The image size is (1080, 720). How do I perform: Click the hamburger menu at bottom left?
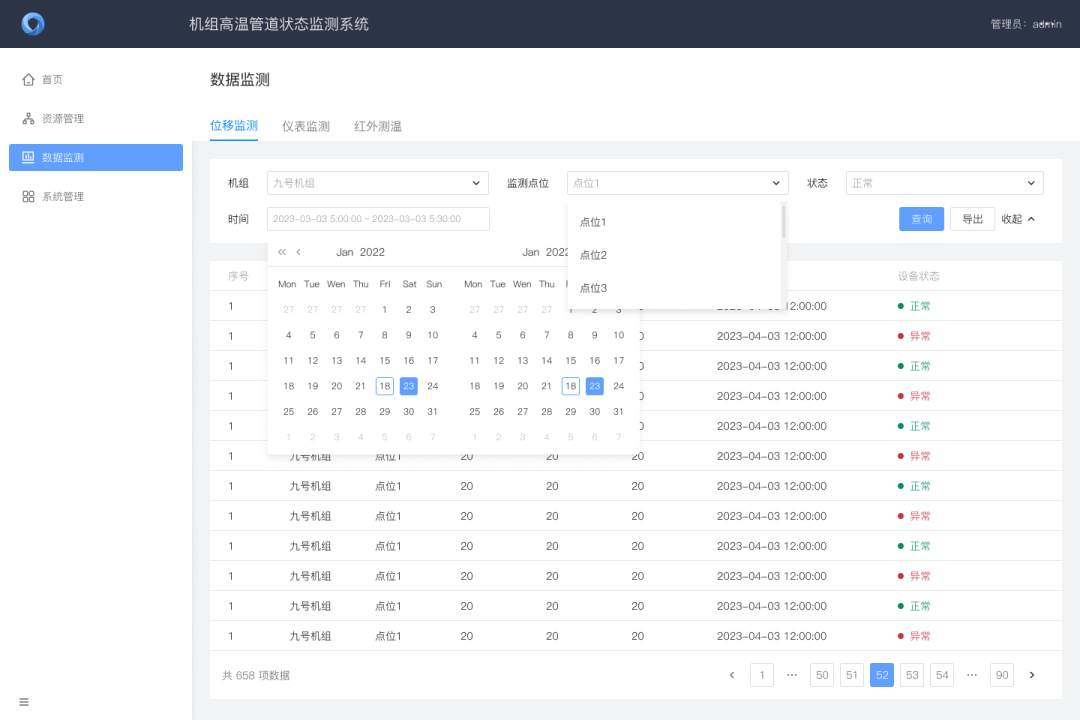(24, 701)
